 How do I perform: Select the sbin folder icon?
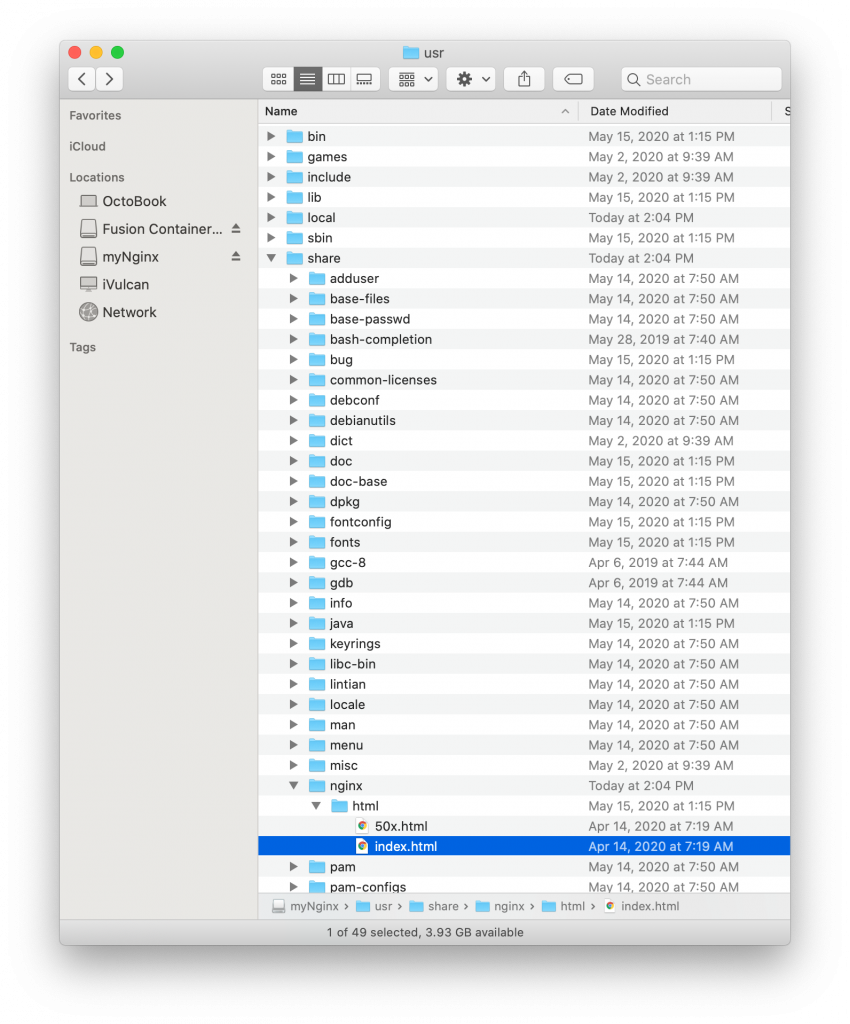tap(295, 238)
